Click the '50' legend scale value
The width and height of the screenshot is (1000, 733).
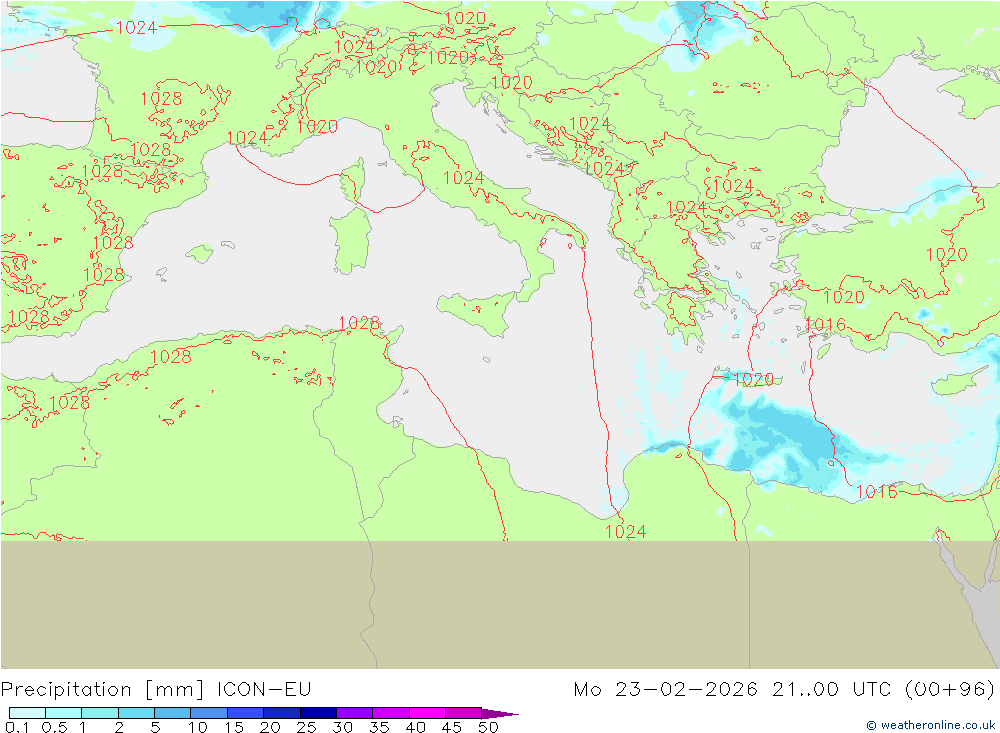click(x=488, y=727)
